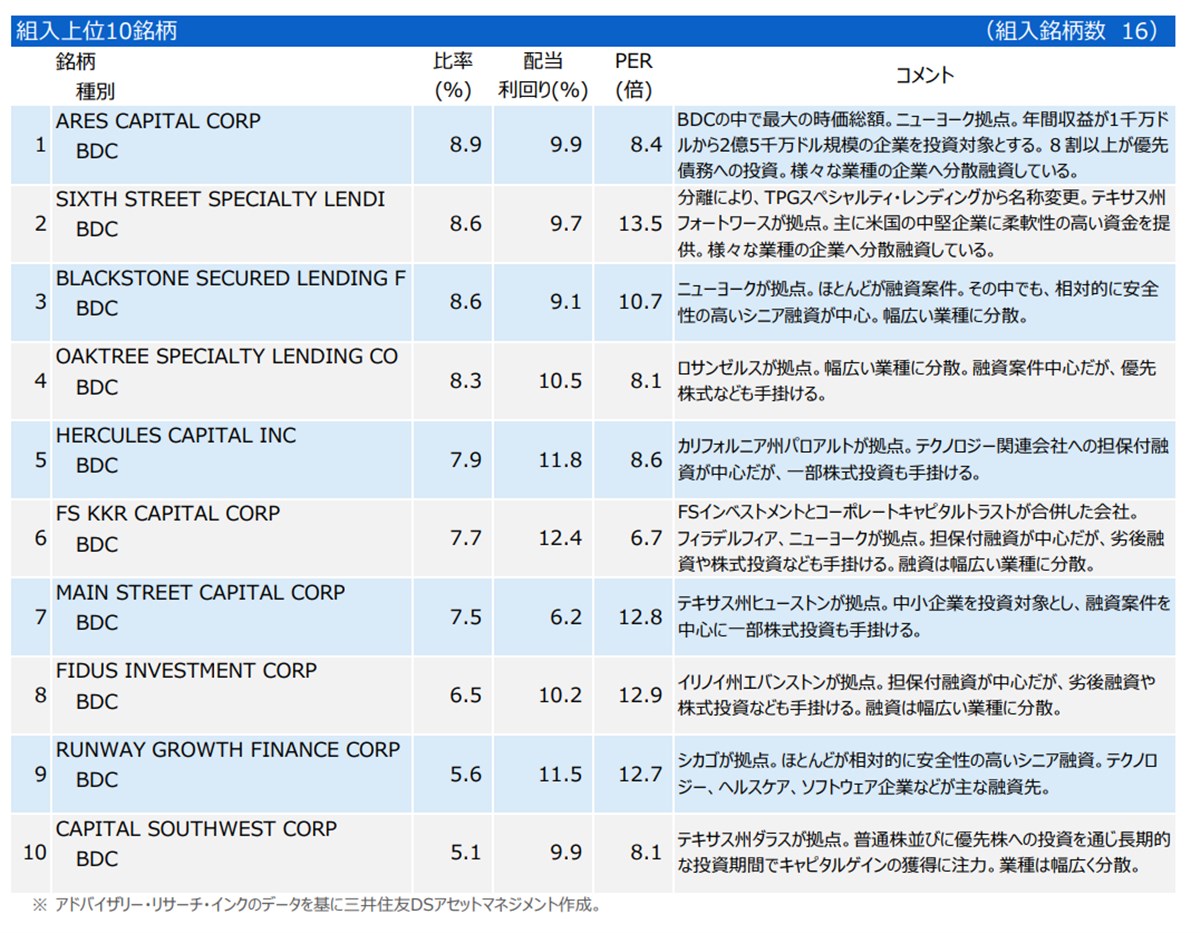This screenshot has width=1200, height=933.
Task: Click dividend yield 10.2 for Fidus
Action: click(560, 695)
